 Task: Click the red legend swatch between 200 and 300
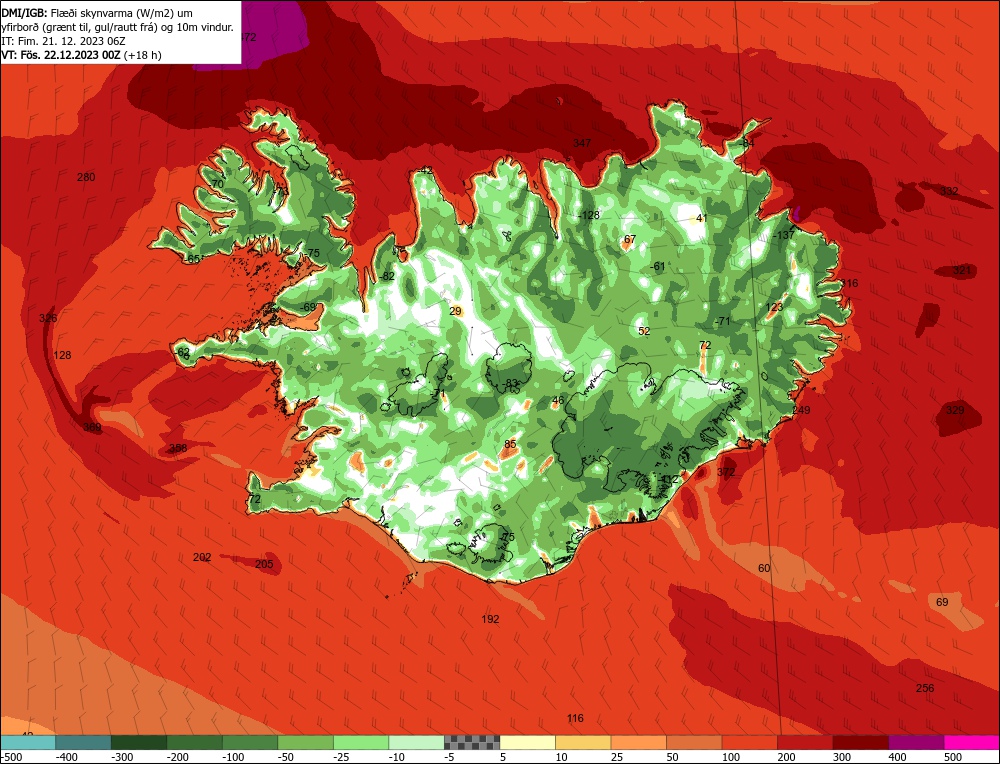pyautogui.click(x=805, y=742)
